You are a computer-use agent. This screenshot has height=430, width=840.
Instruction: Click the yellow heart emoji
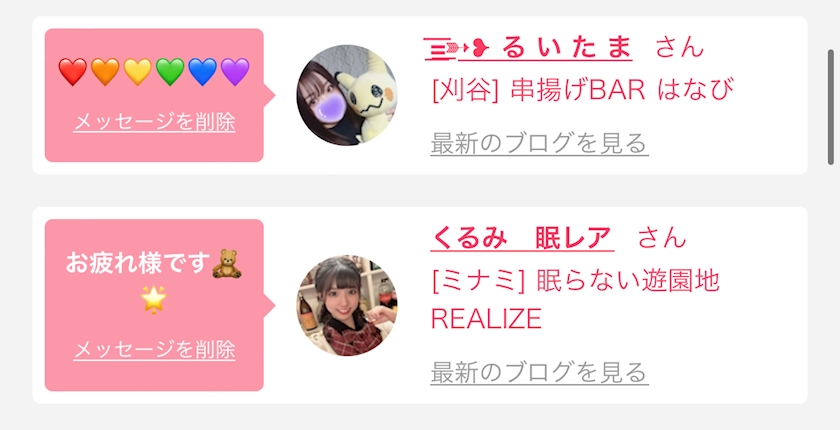pyautogui.click(x=138, y=72)
